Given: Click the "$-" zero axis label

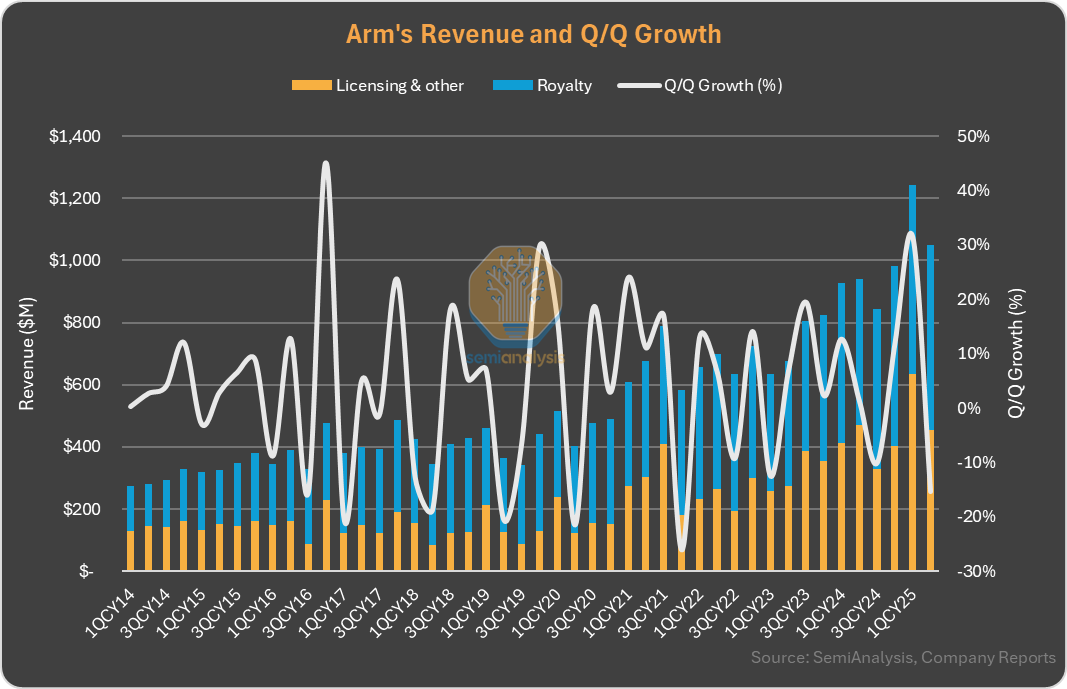Looking at the screenshot, I should tap(86, 571).
